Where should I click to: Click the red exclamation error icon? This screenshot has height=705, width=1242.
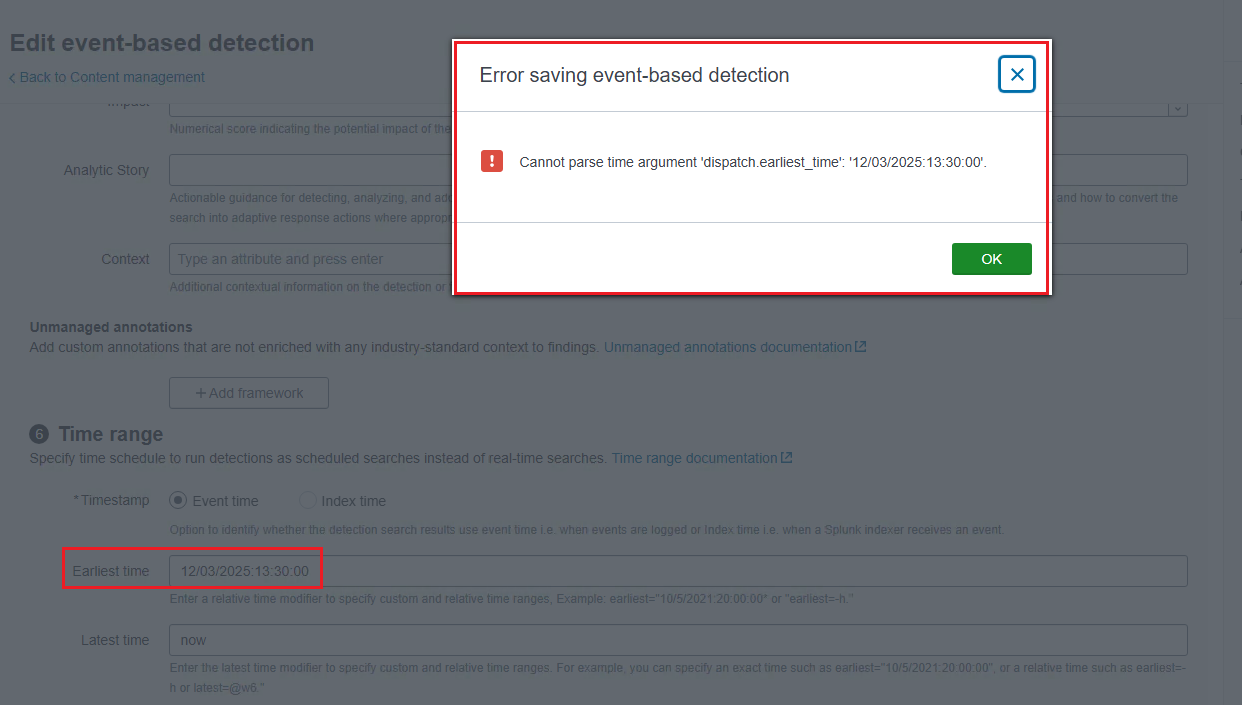(492, 161)
